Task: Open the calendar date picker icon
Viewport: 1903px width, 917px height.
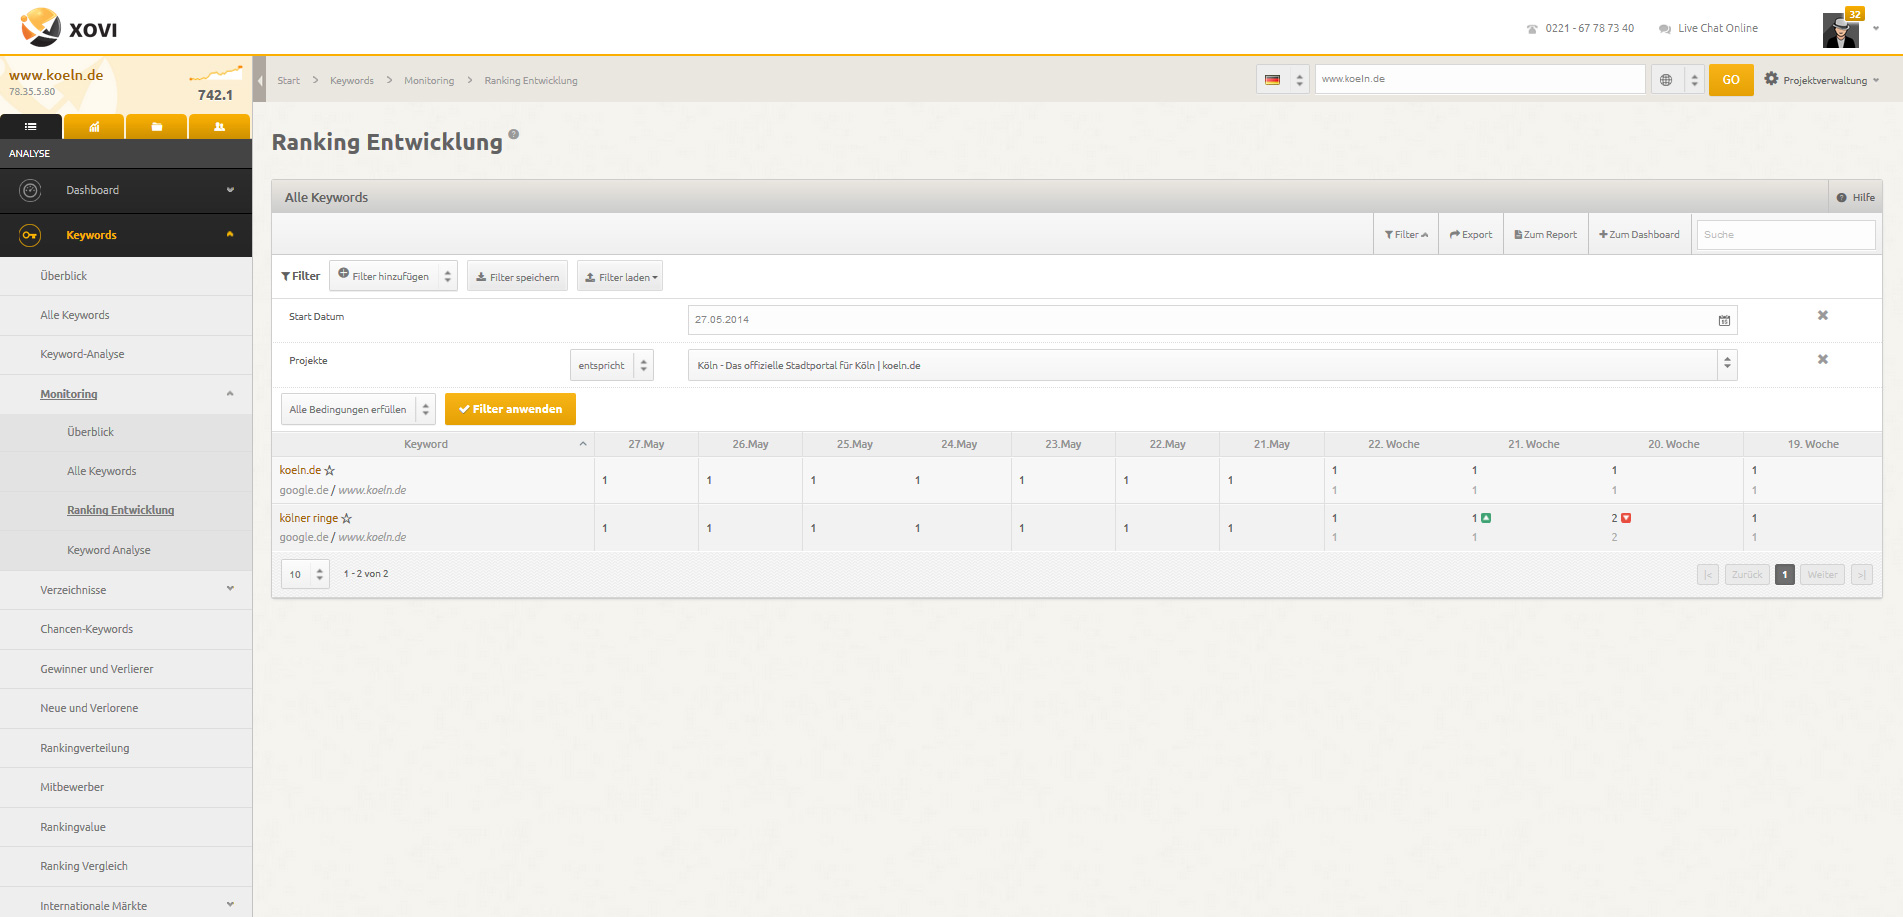Action: pyautogui.click(x=1724, y=321)
